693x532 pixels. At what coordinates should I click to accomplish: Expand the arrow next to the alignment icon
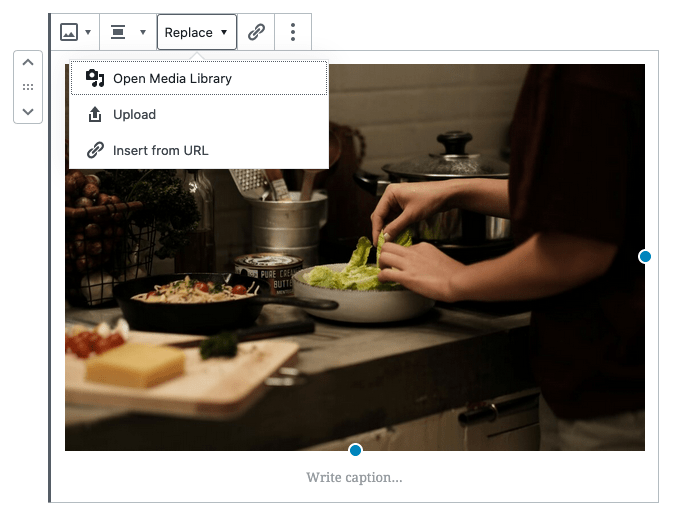143,32
